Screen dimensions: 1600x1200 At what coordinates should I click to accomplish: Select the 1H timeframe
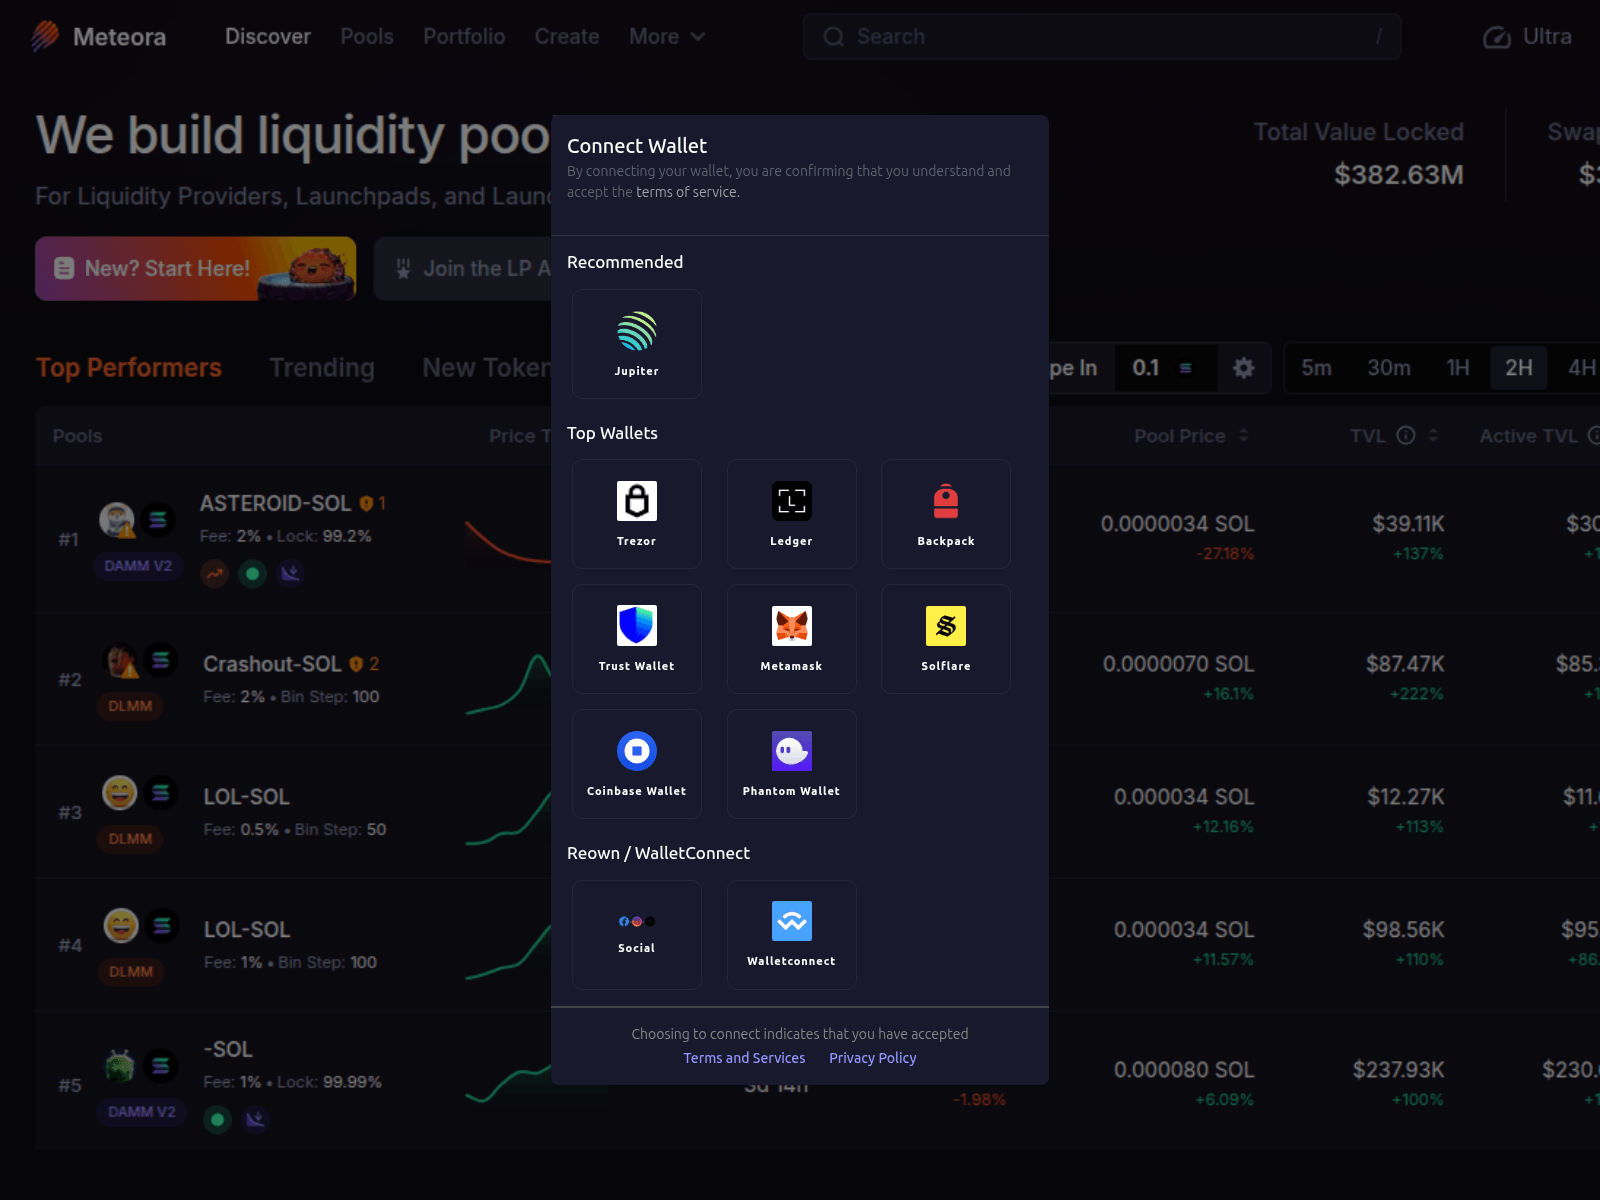coord(1458,368)
